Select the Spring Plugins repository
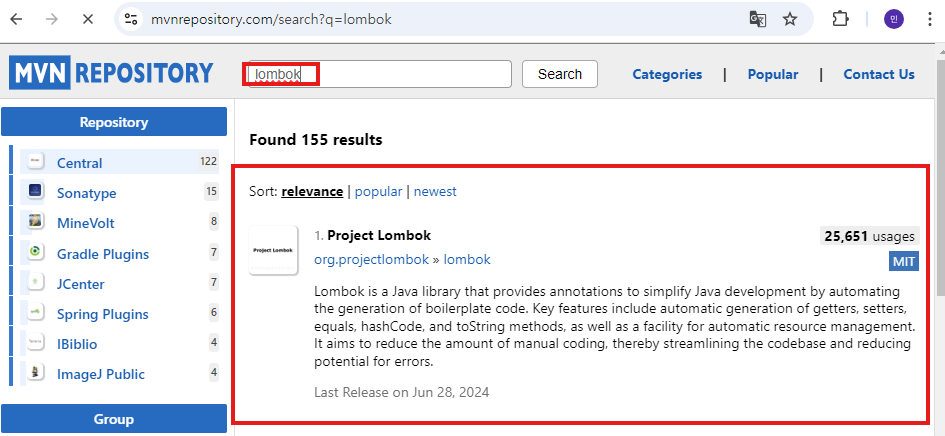This screenshot has width=945, height=436. 102,314
